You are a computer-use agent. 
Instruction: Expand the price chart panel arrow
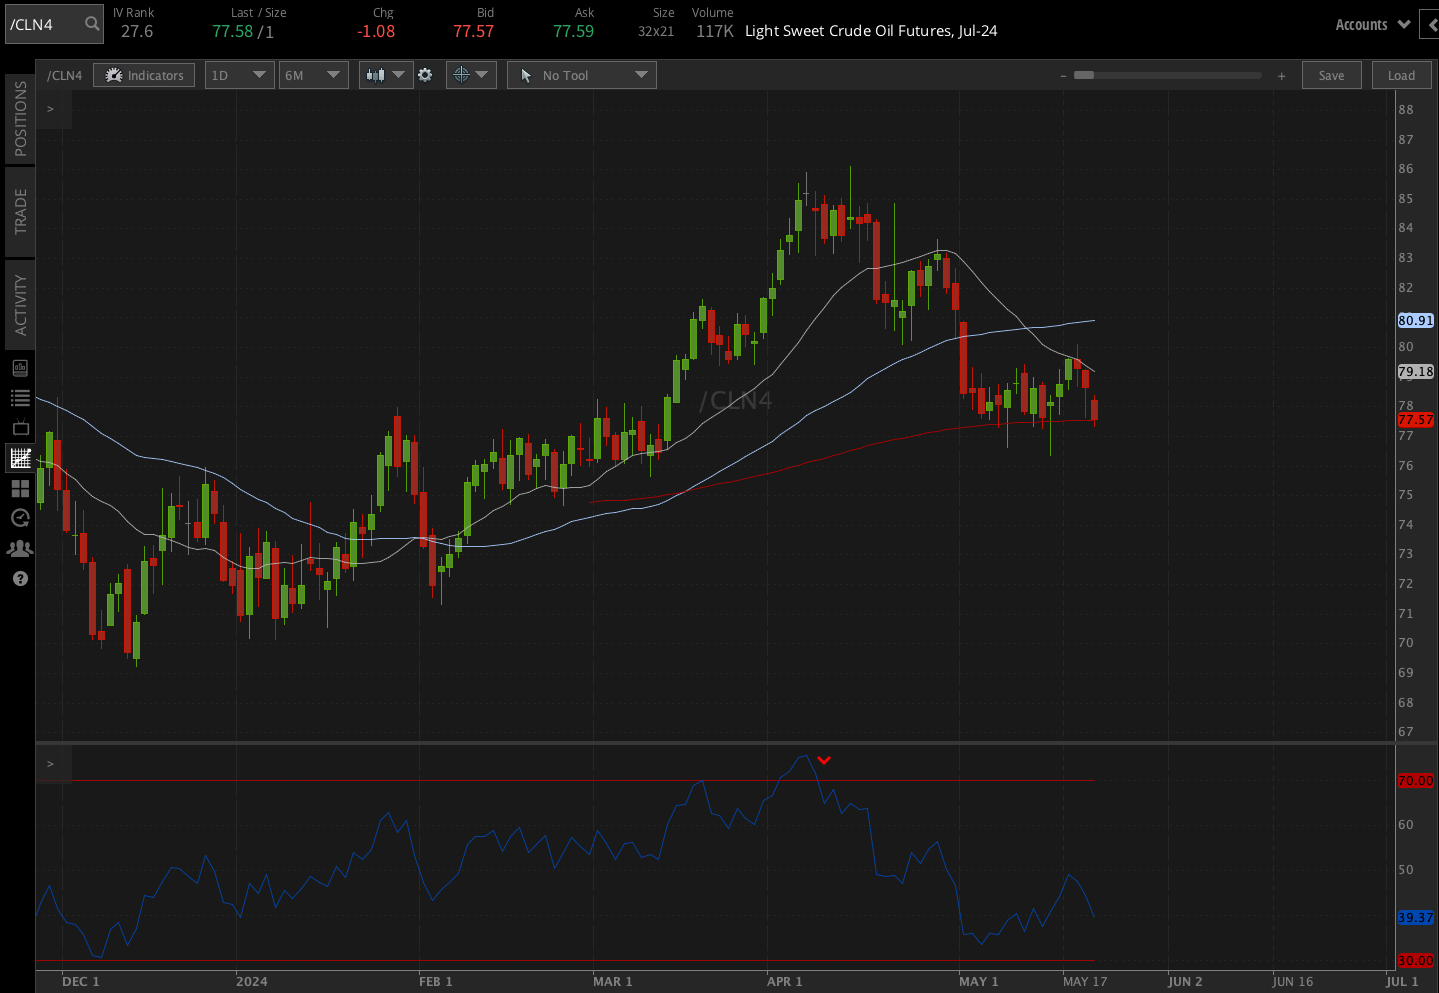click(51, 109)
